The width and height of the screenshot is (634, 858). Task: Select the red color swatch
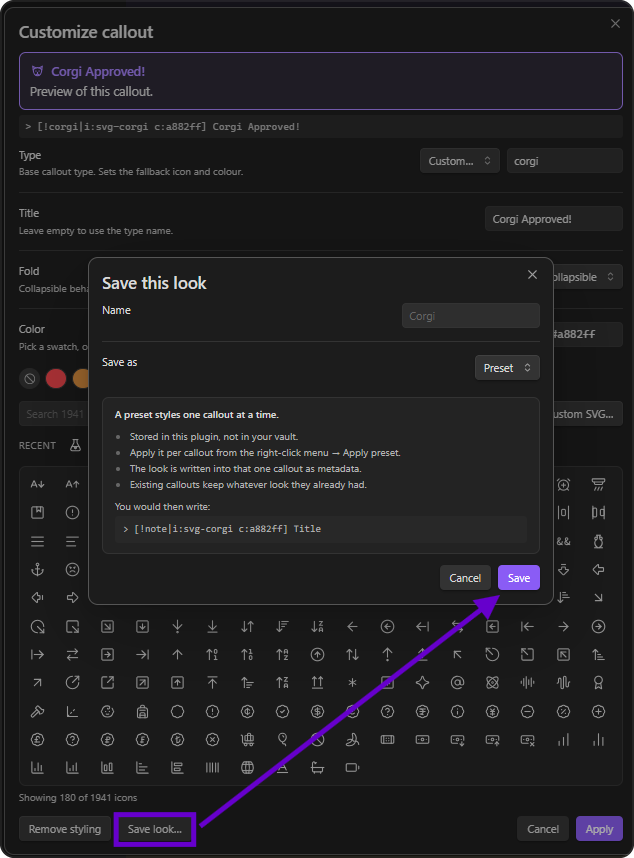tap(56, 378)
